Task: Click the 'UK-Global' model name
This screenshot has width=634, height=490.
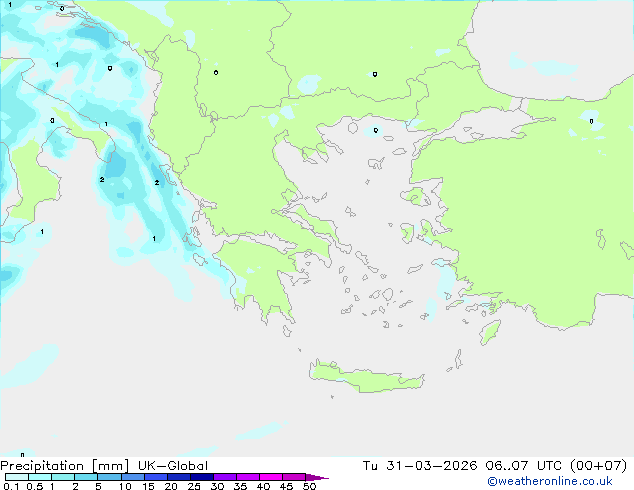Action: 173,466
